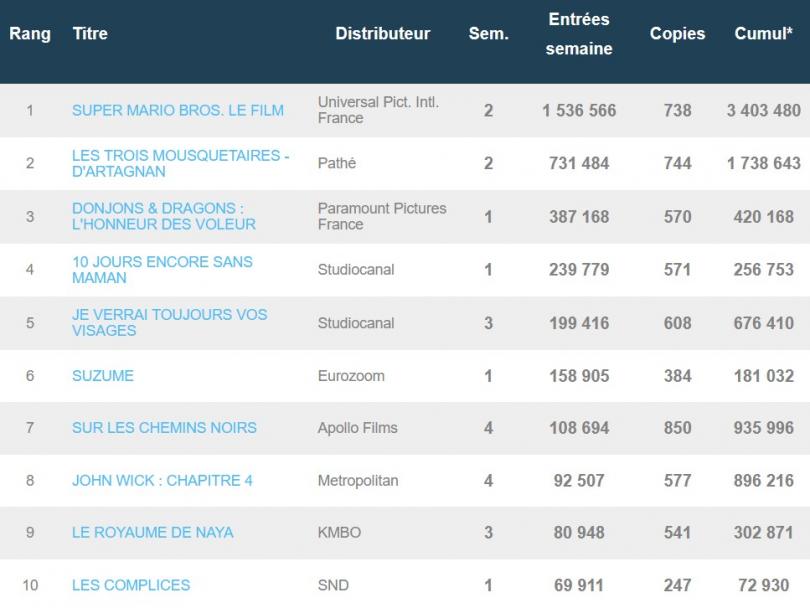Viewport: 810px width, 608px height.
Task: Click the Rang column header
Action: coord(30,34)
